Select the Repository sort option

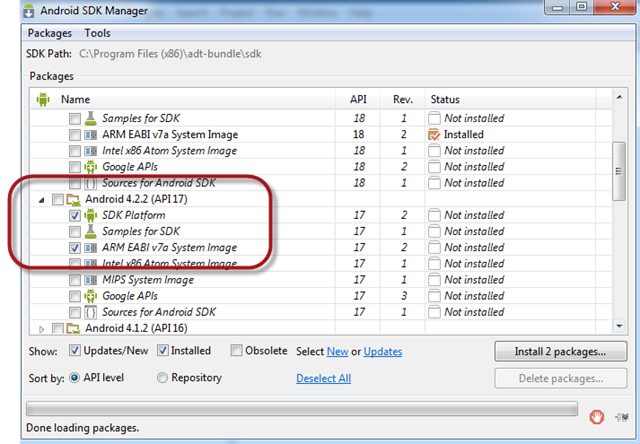[162, 378]
